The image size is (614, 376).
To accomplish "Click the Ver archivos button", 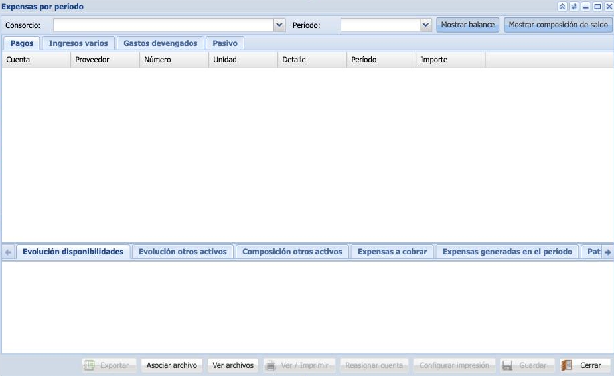I will point(233,365).
